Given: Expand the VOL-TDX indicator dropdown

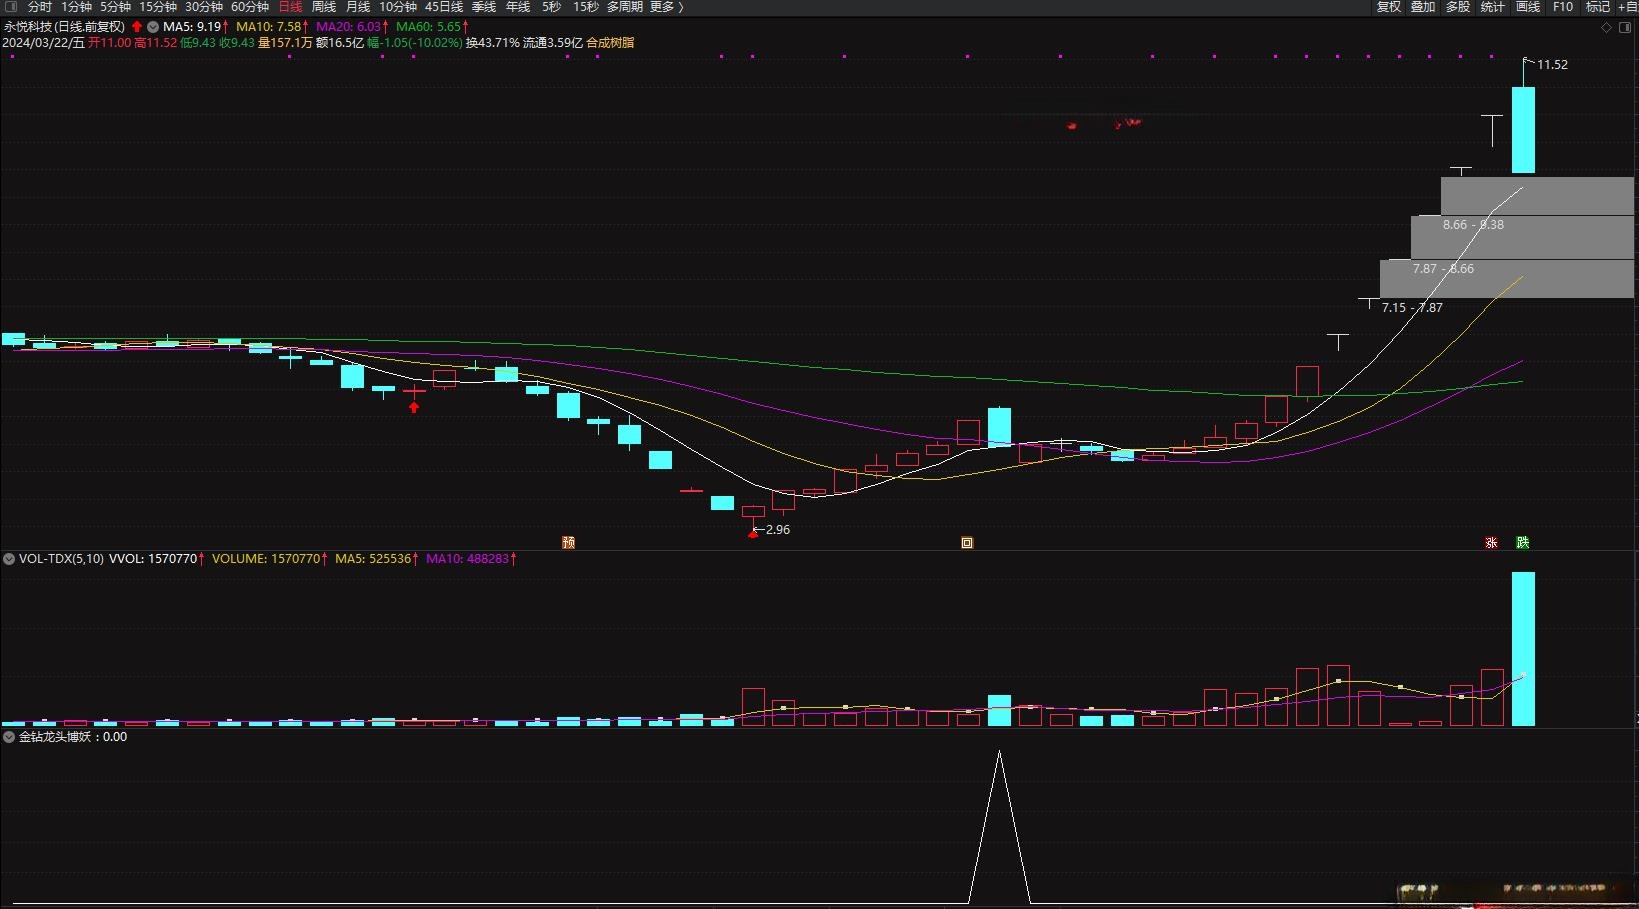Looking at the screenshot, I should pyautogui.click(x=9, y=559).
